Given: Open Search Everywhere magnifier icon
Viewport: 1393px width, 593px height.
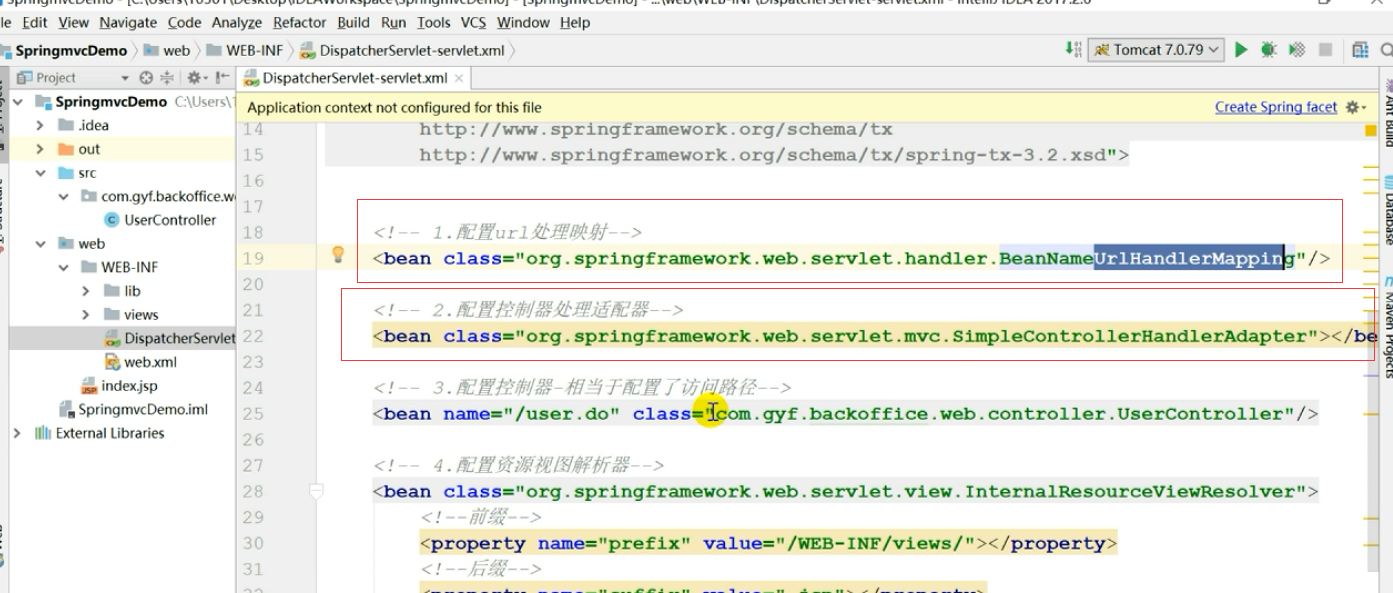Looking at the screenshot, I should 1387,49.
